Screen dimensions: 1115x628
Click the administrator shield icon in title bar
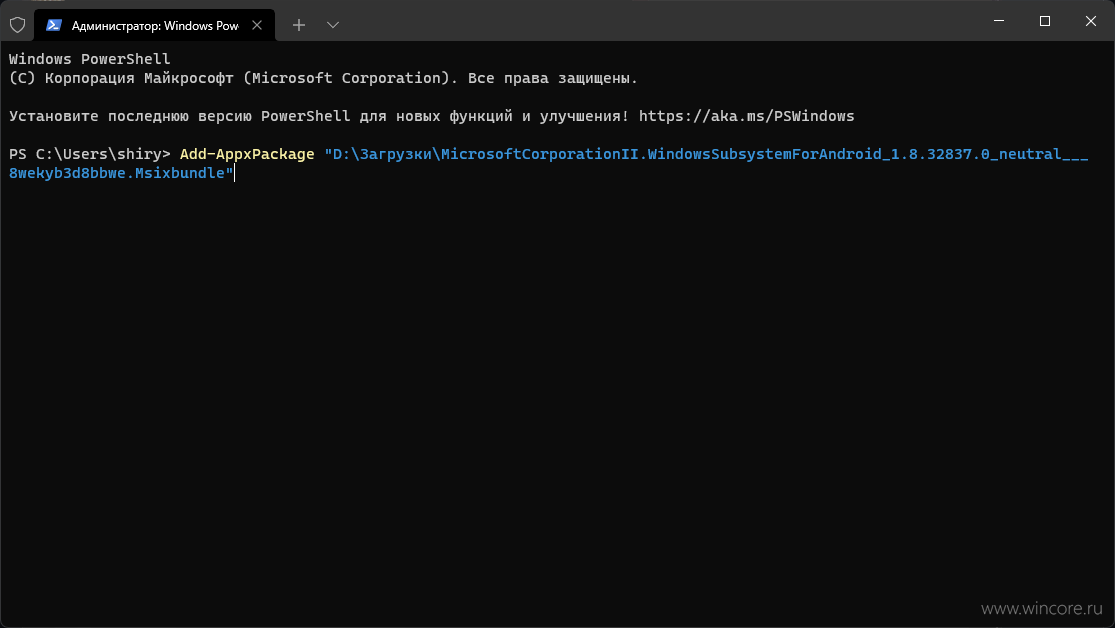[18, 25]
